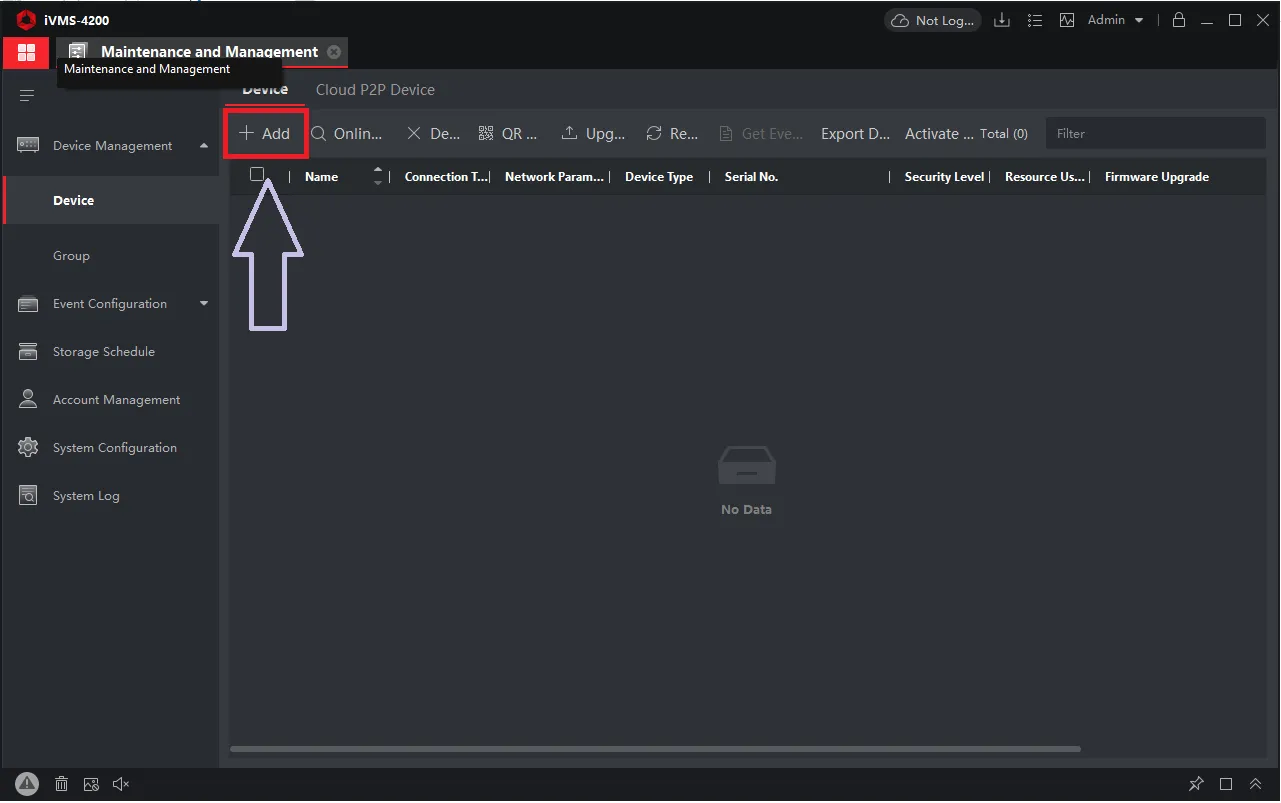Click the Filter input field
The width and height of the screenshot is (1281, 803).
[x=1155, y=134]
